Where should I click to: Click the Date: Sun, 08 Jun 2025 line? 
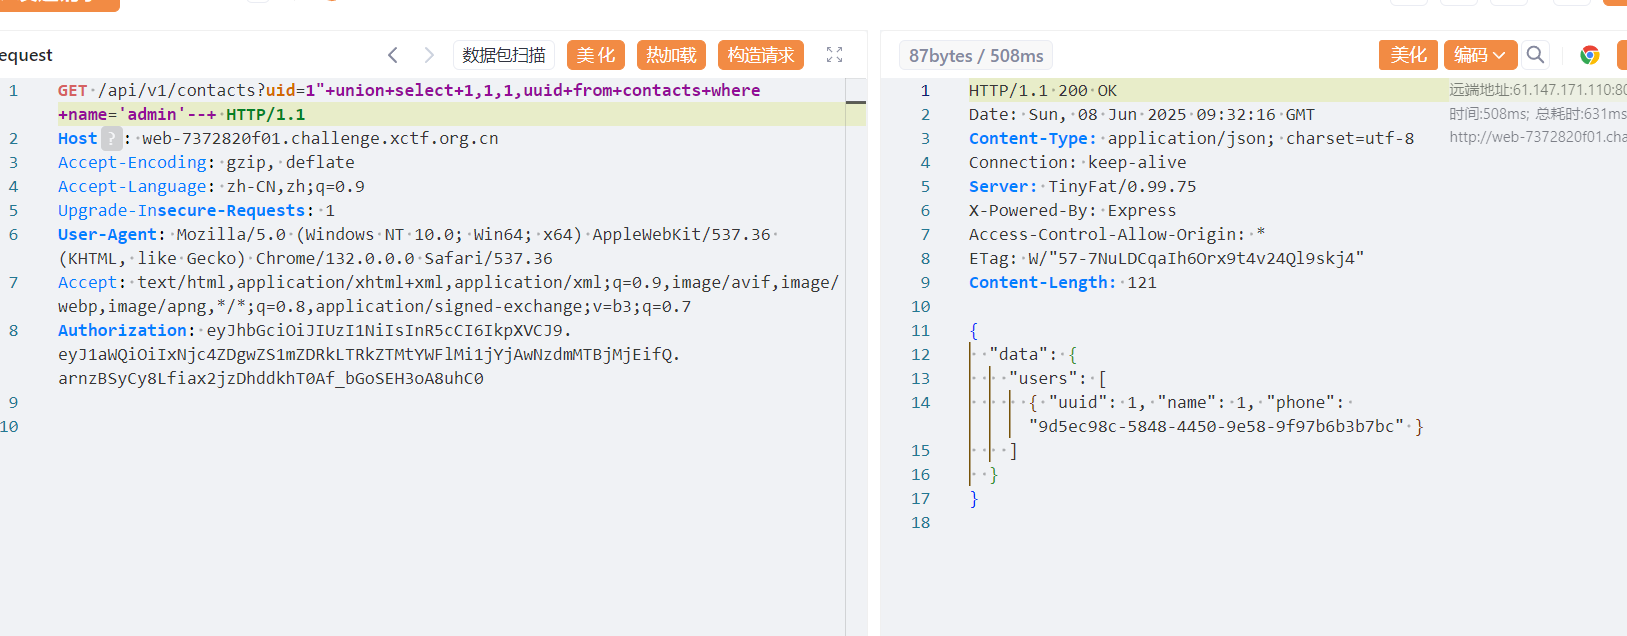coord(1142,114)
